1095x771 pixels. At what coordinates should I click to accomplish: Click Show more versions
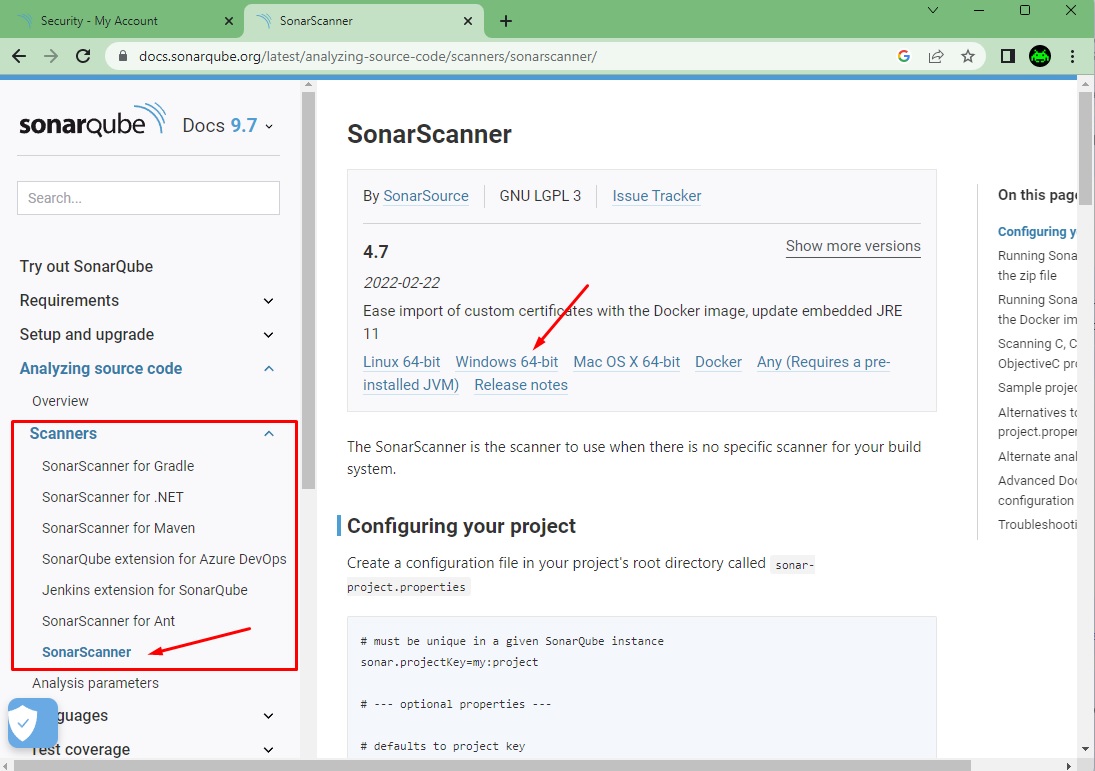pyautogui.click(x=853, y=246)
